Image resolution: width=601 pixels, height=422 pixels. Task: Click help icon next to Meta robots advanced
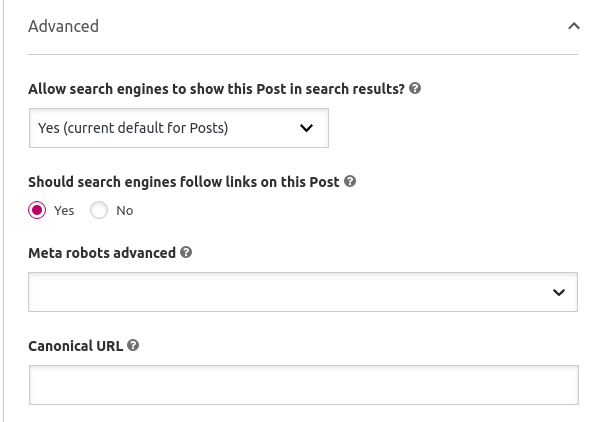186,252
